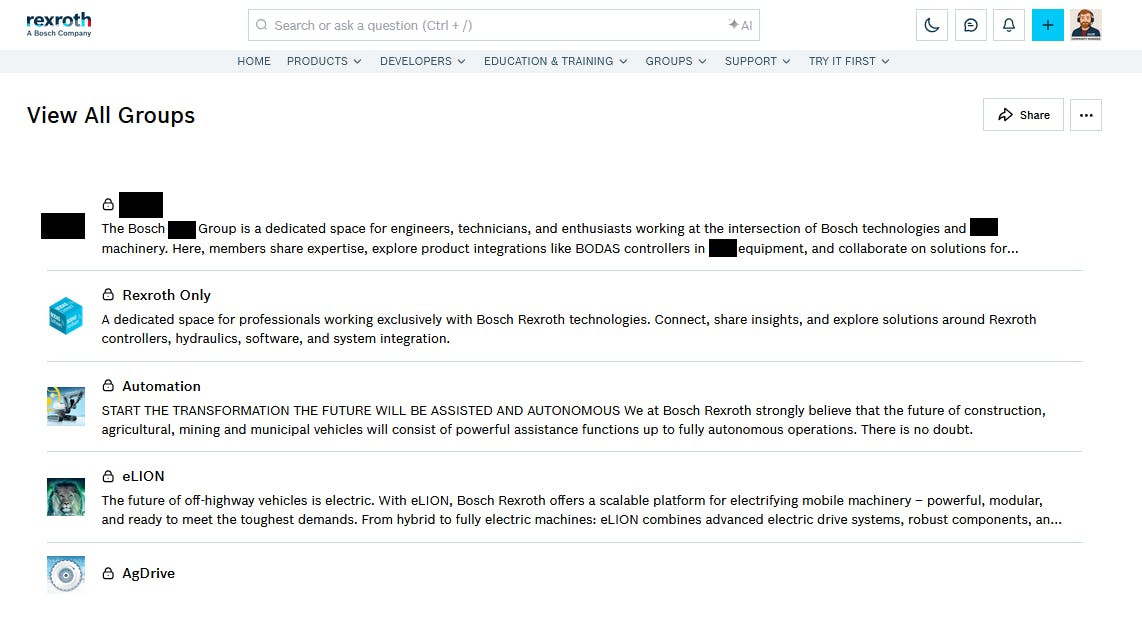This screenshot has width=1142, height=617.
Task: Open the SUPPORT dropdown menu
Action: click(x=757, y=61)
